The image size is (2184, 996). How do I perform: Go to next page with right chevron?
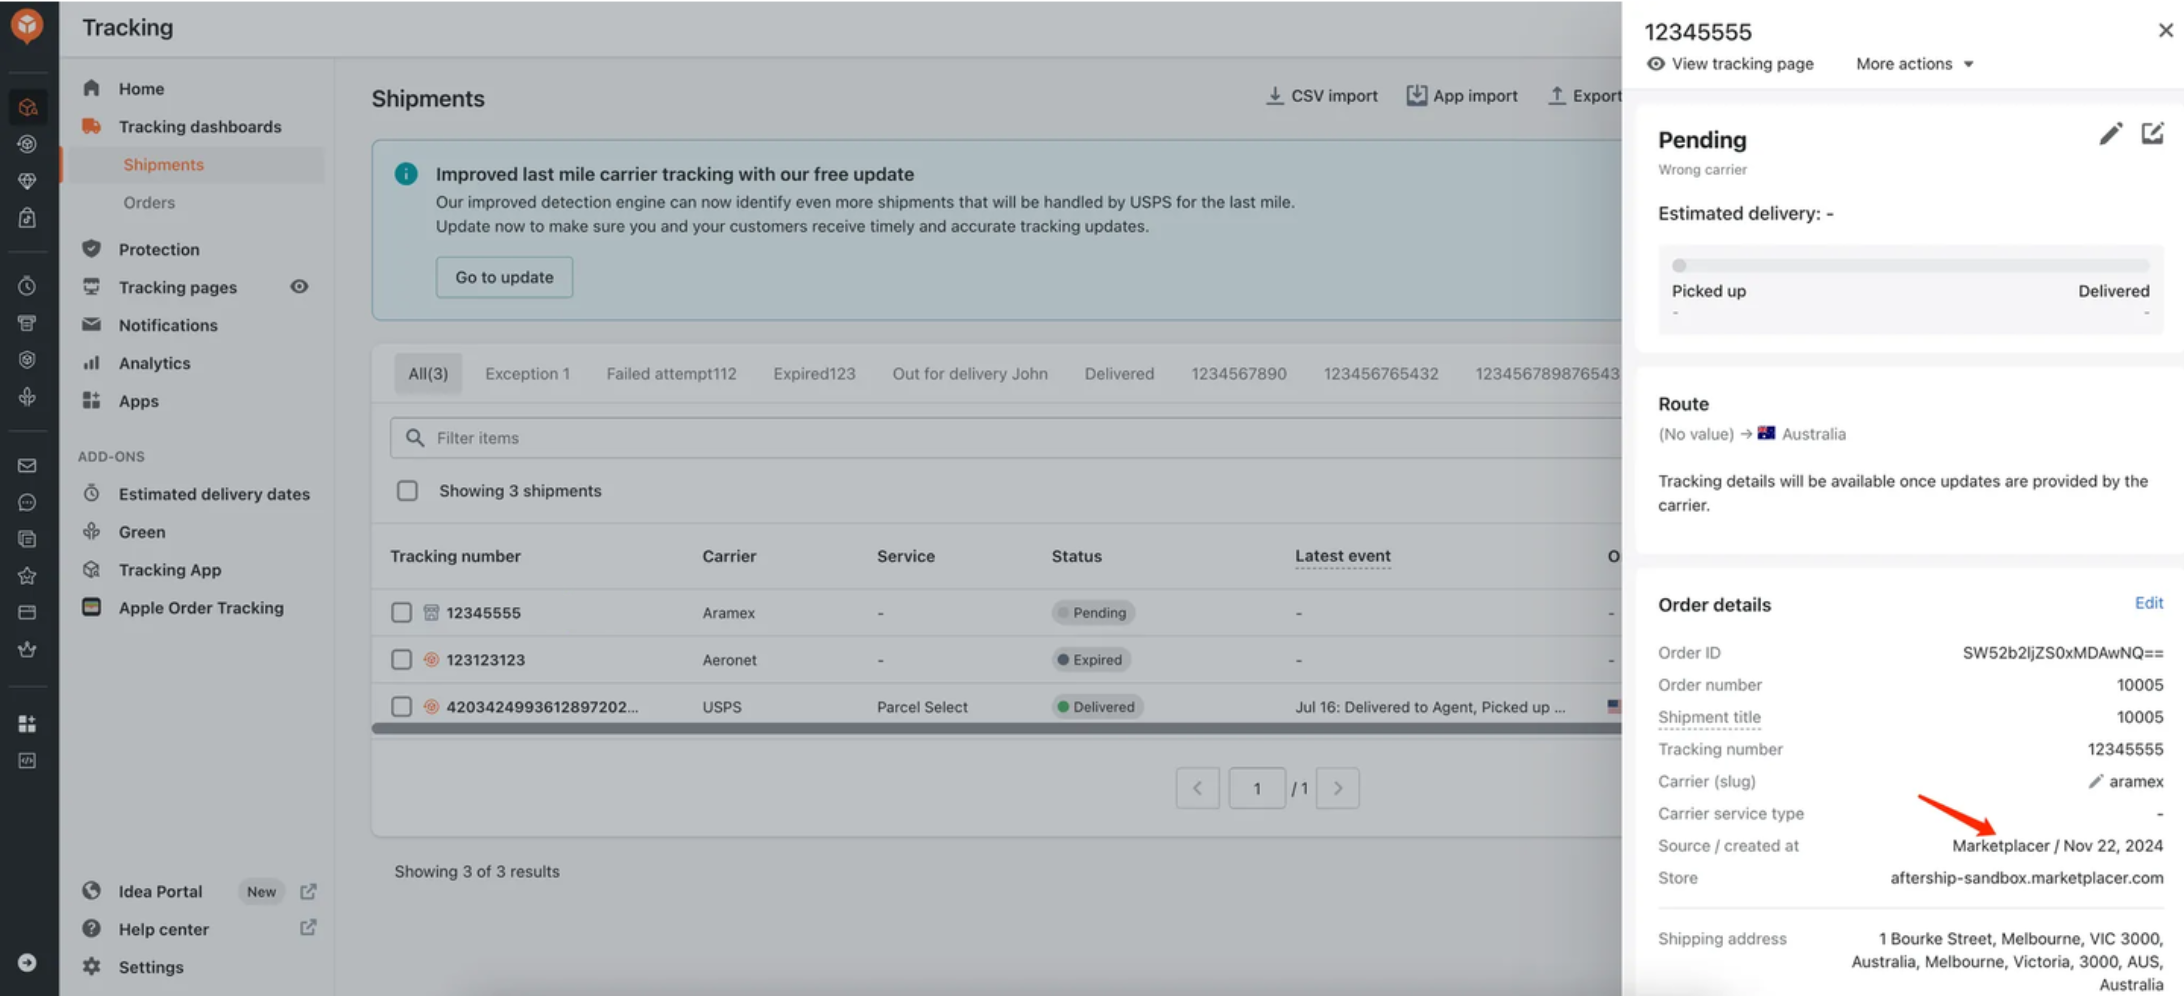coord(1337,789)
